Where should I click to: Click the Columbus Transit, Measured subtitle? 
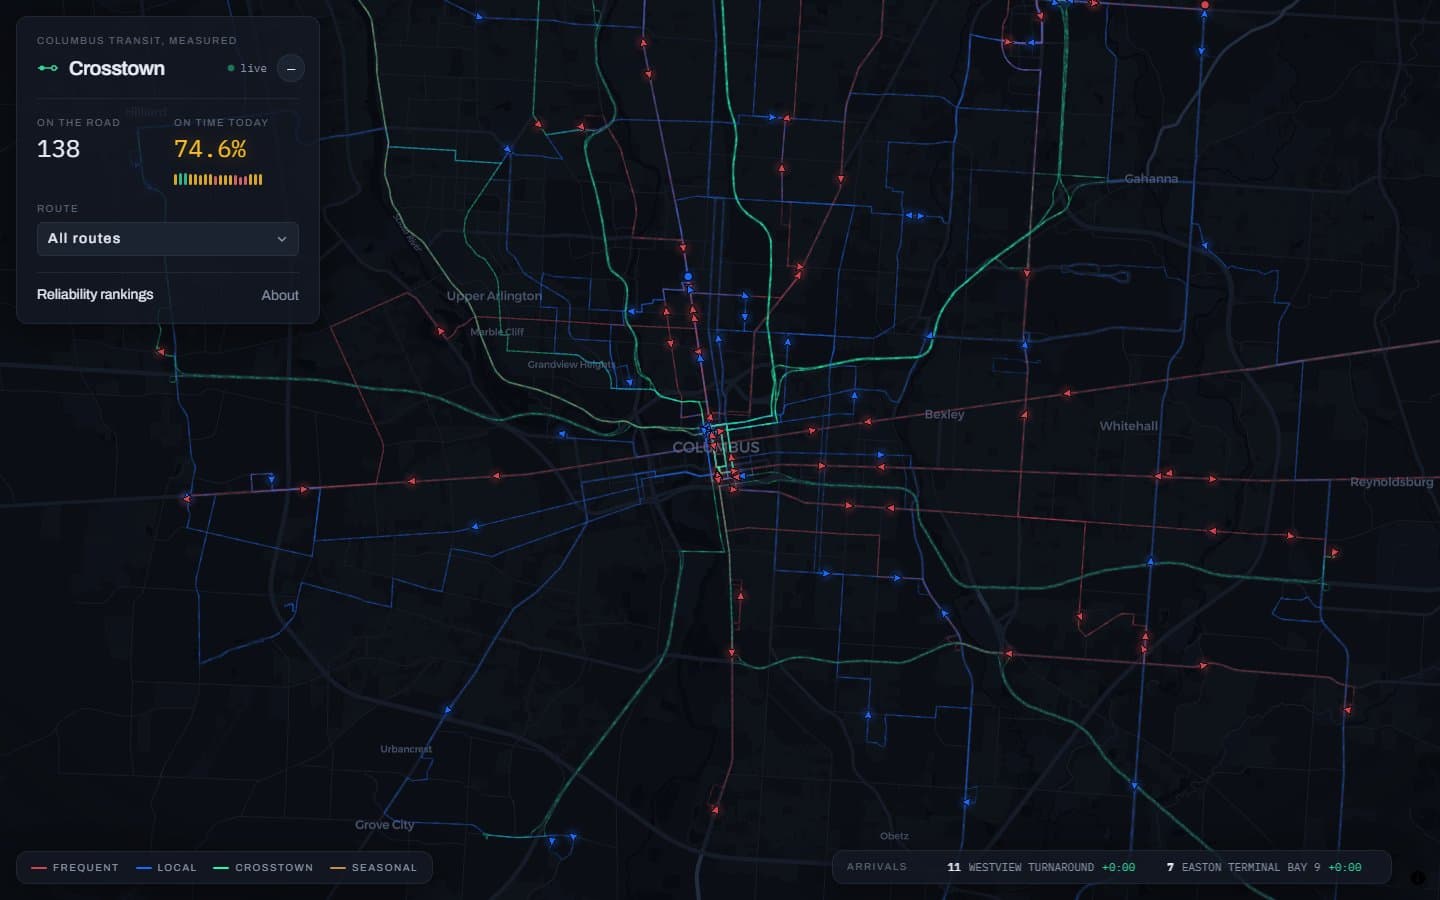[137, 41]
